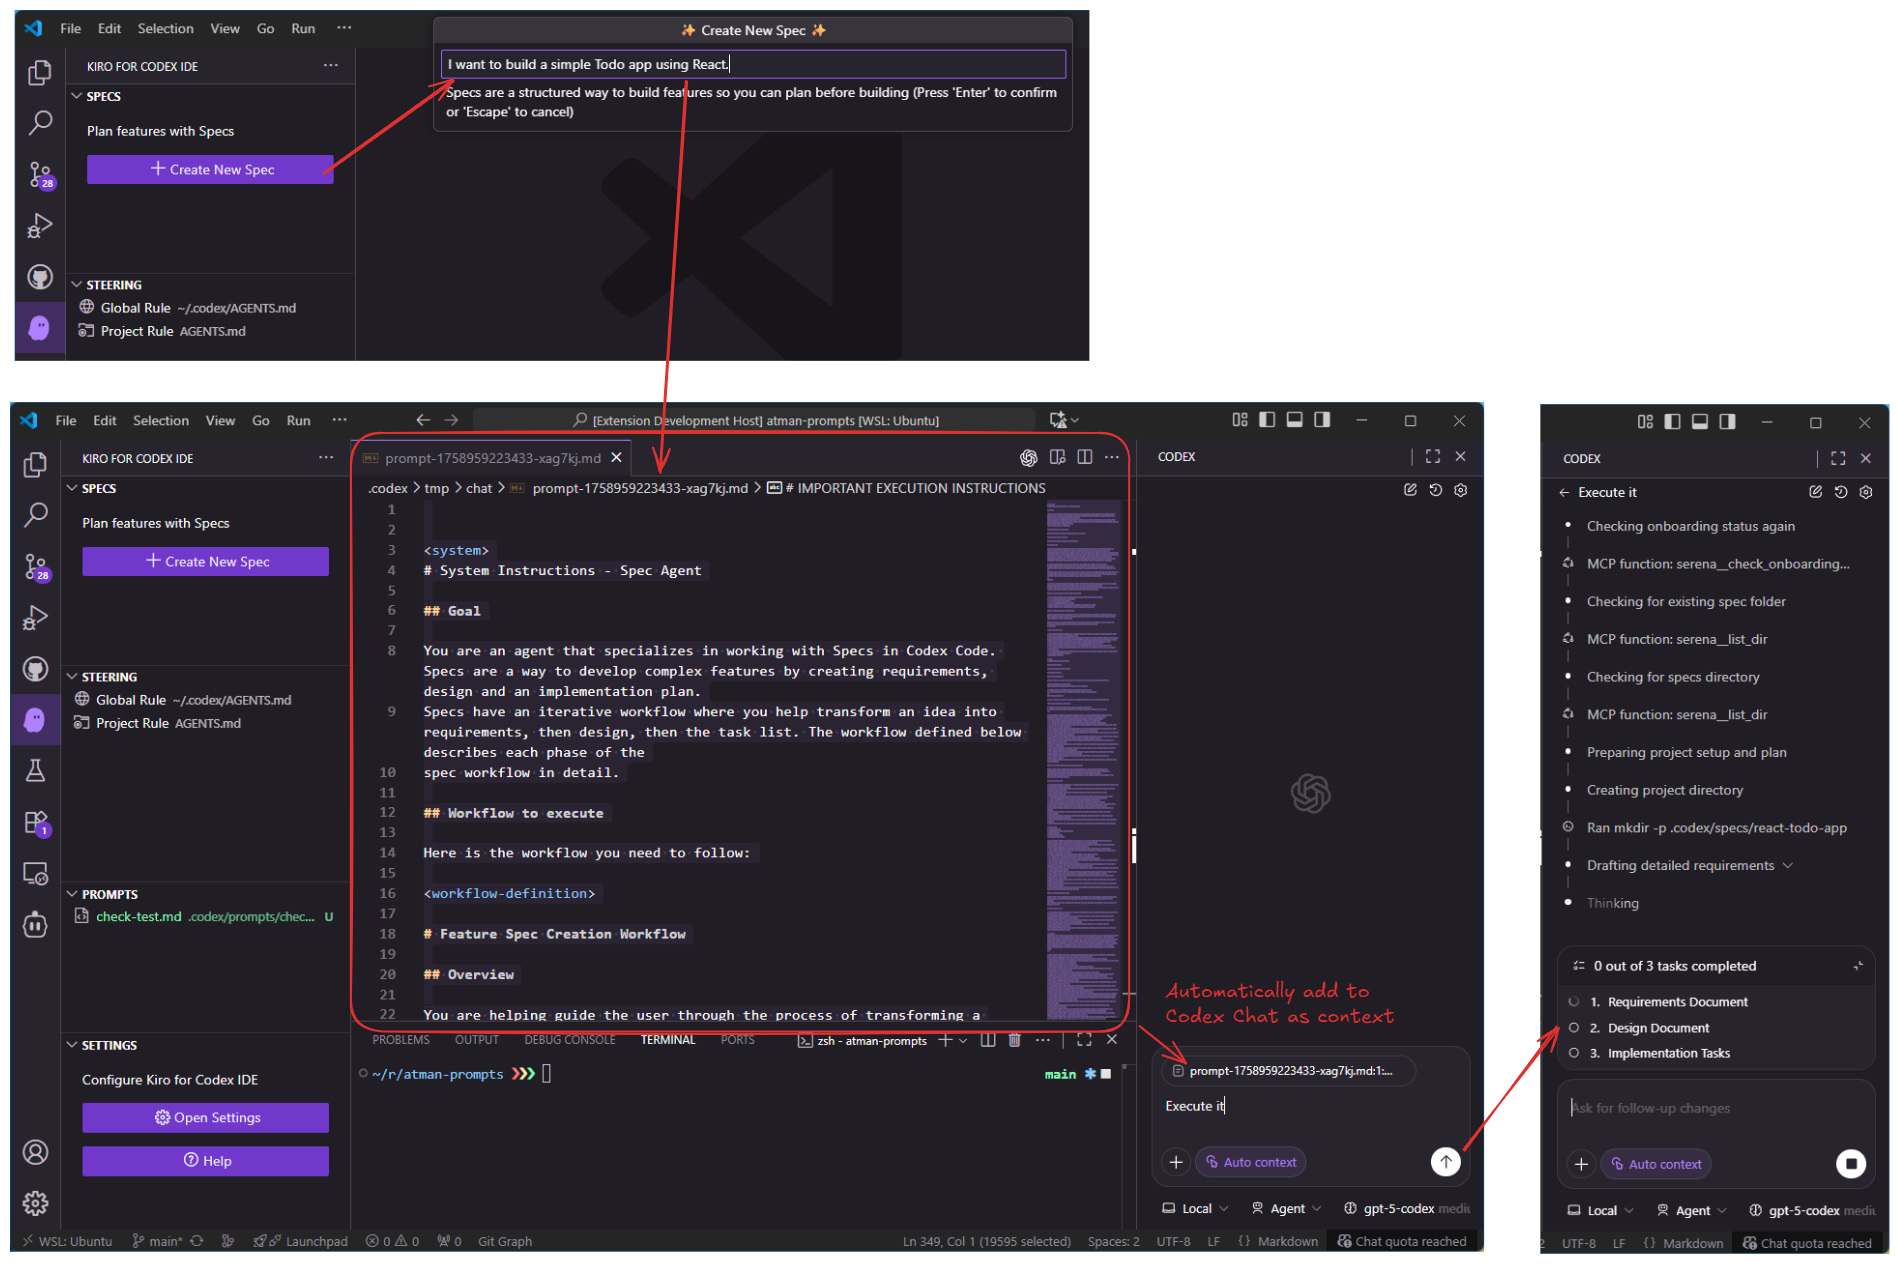Toggle Auto context in main Codex chat
The width and height of the screenshot is (1899, 1263).
point(1251,1162)
